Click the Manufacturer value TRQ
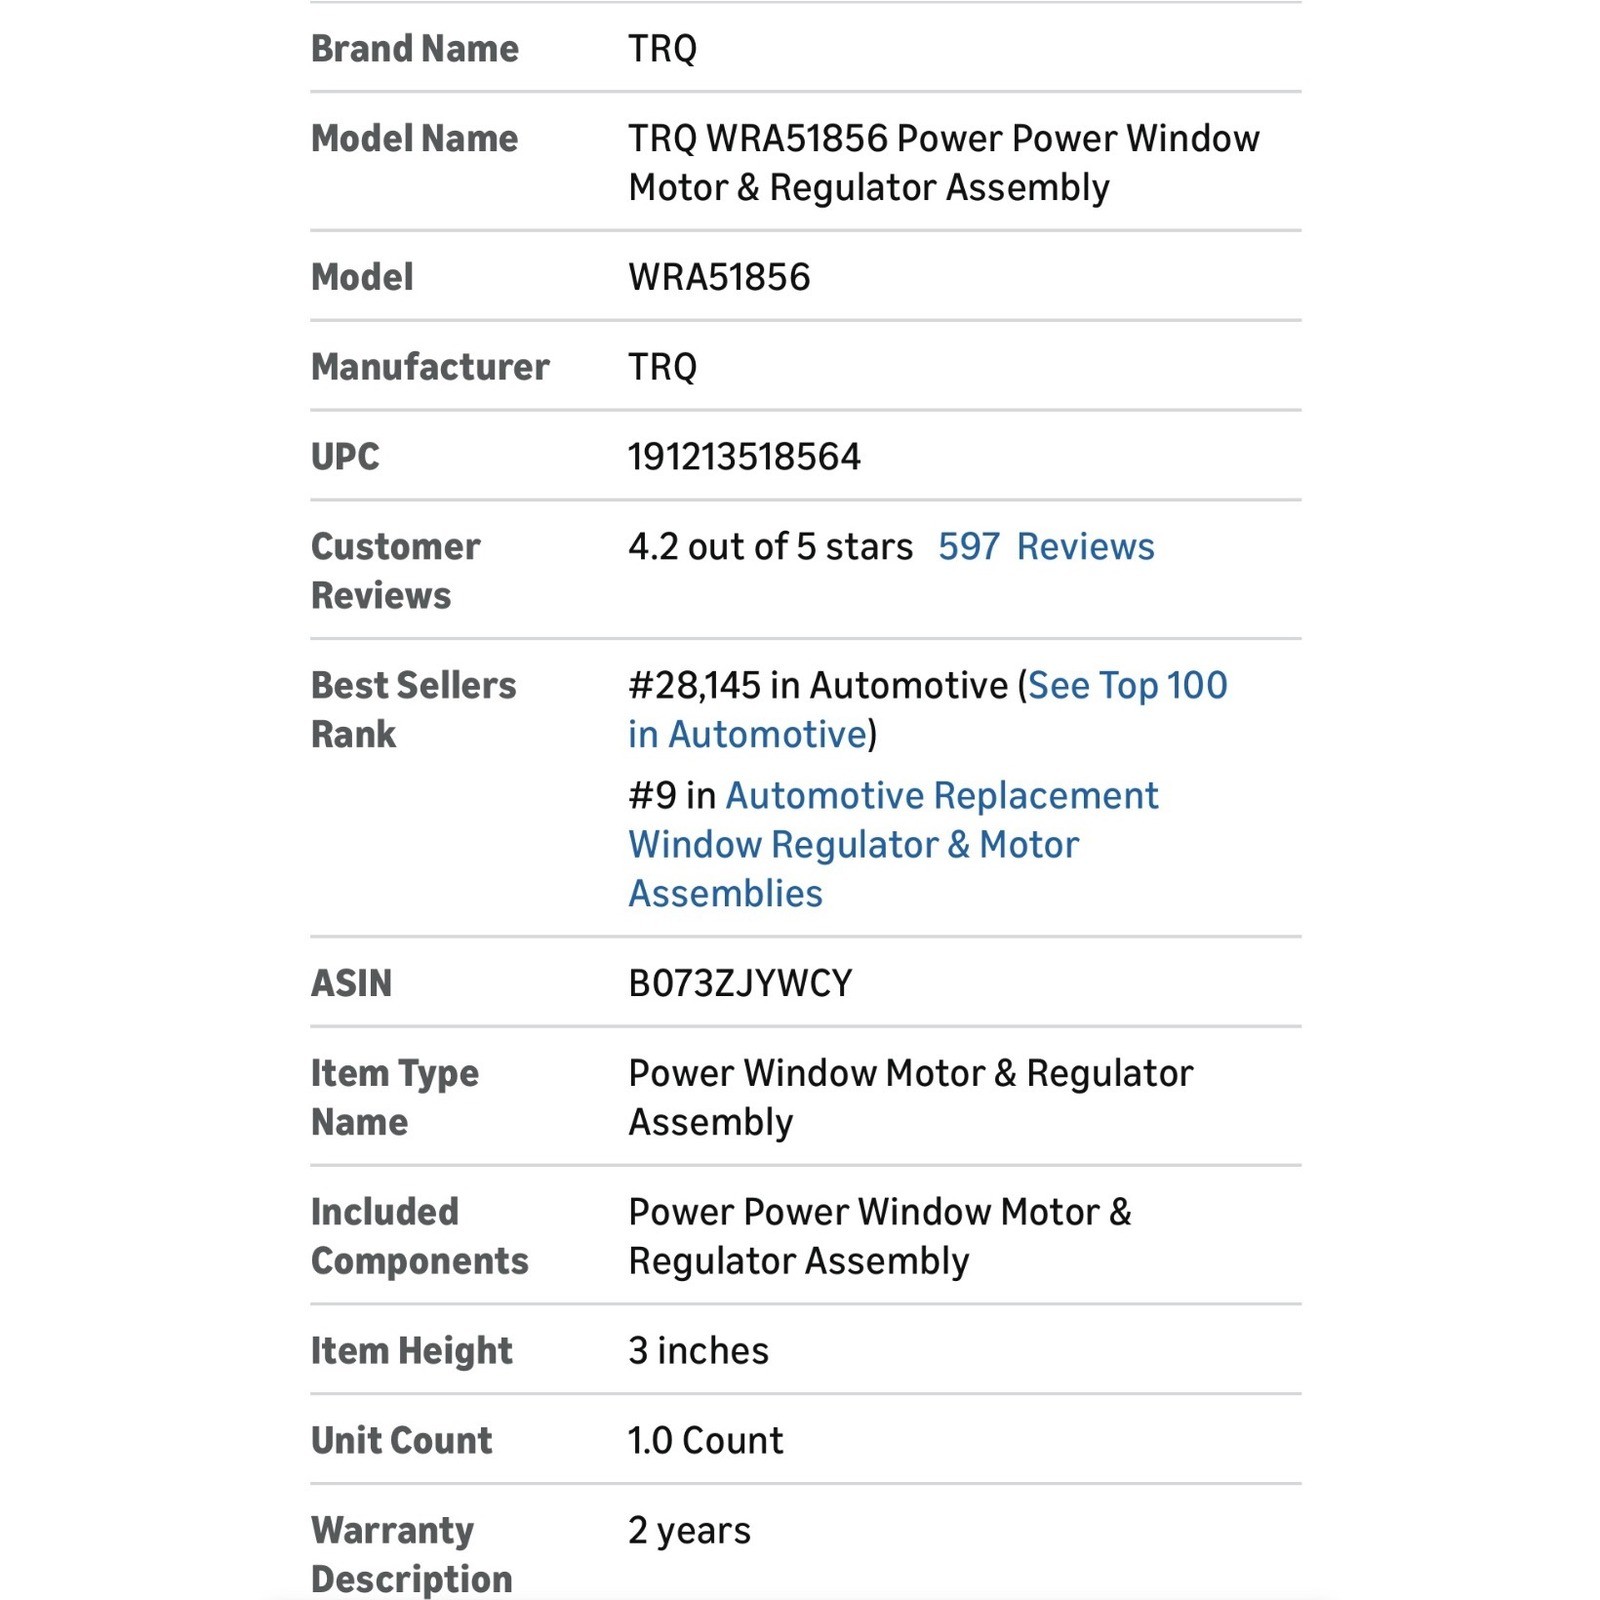 [x=662, y=367]
